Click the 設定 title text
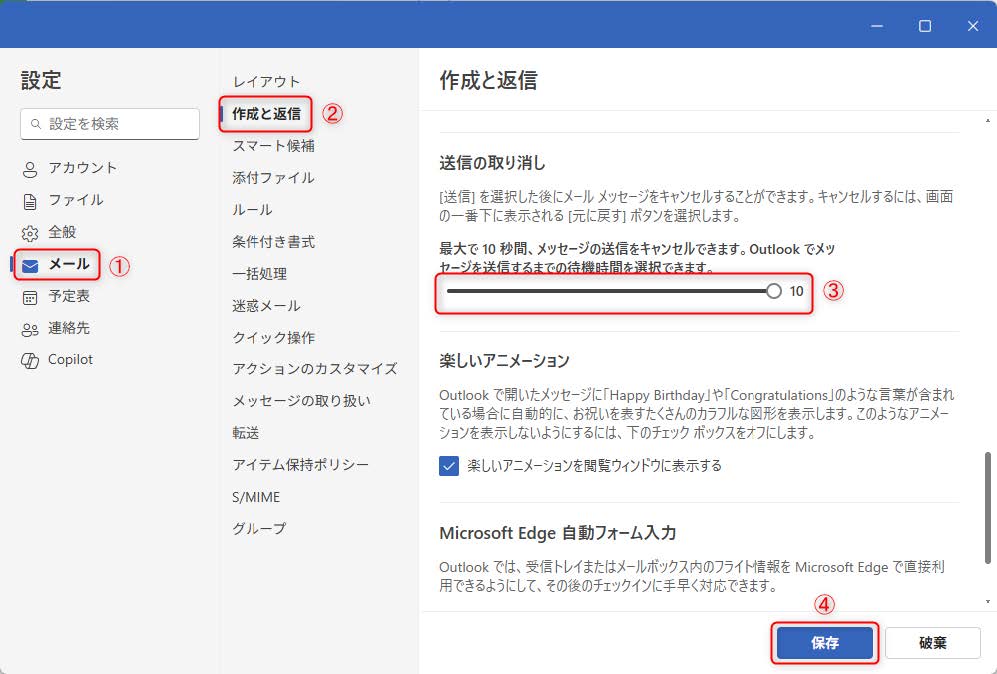Screen dimensions: 997x674 (41, 81)
